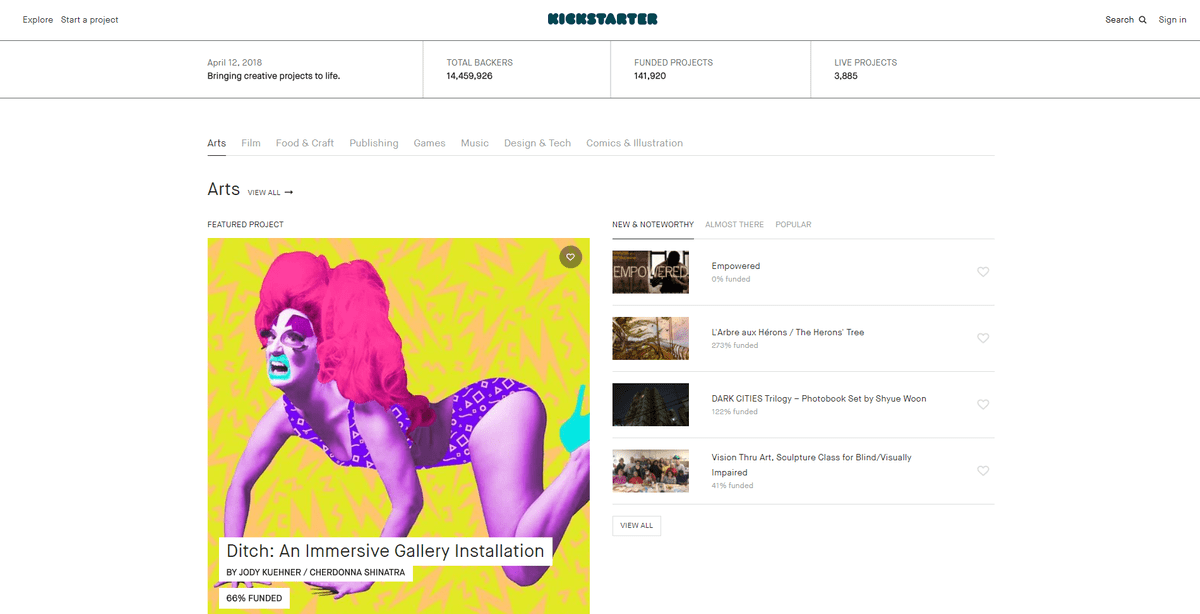Toggle the heart on featured Ditch project
Screen dimensions: 1200x614
pyautogui.click(x=570, y=257)
